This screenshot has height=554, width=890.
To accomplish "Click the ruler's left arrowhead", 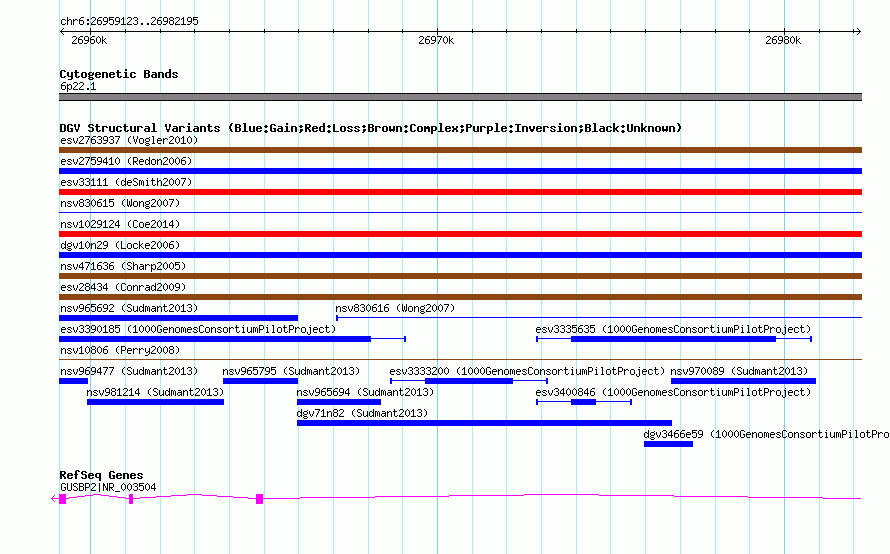I will tap(62, 32).
